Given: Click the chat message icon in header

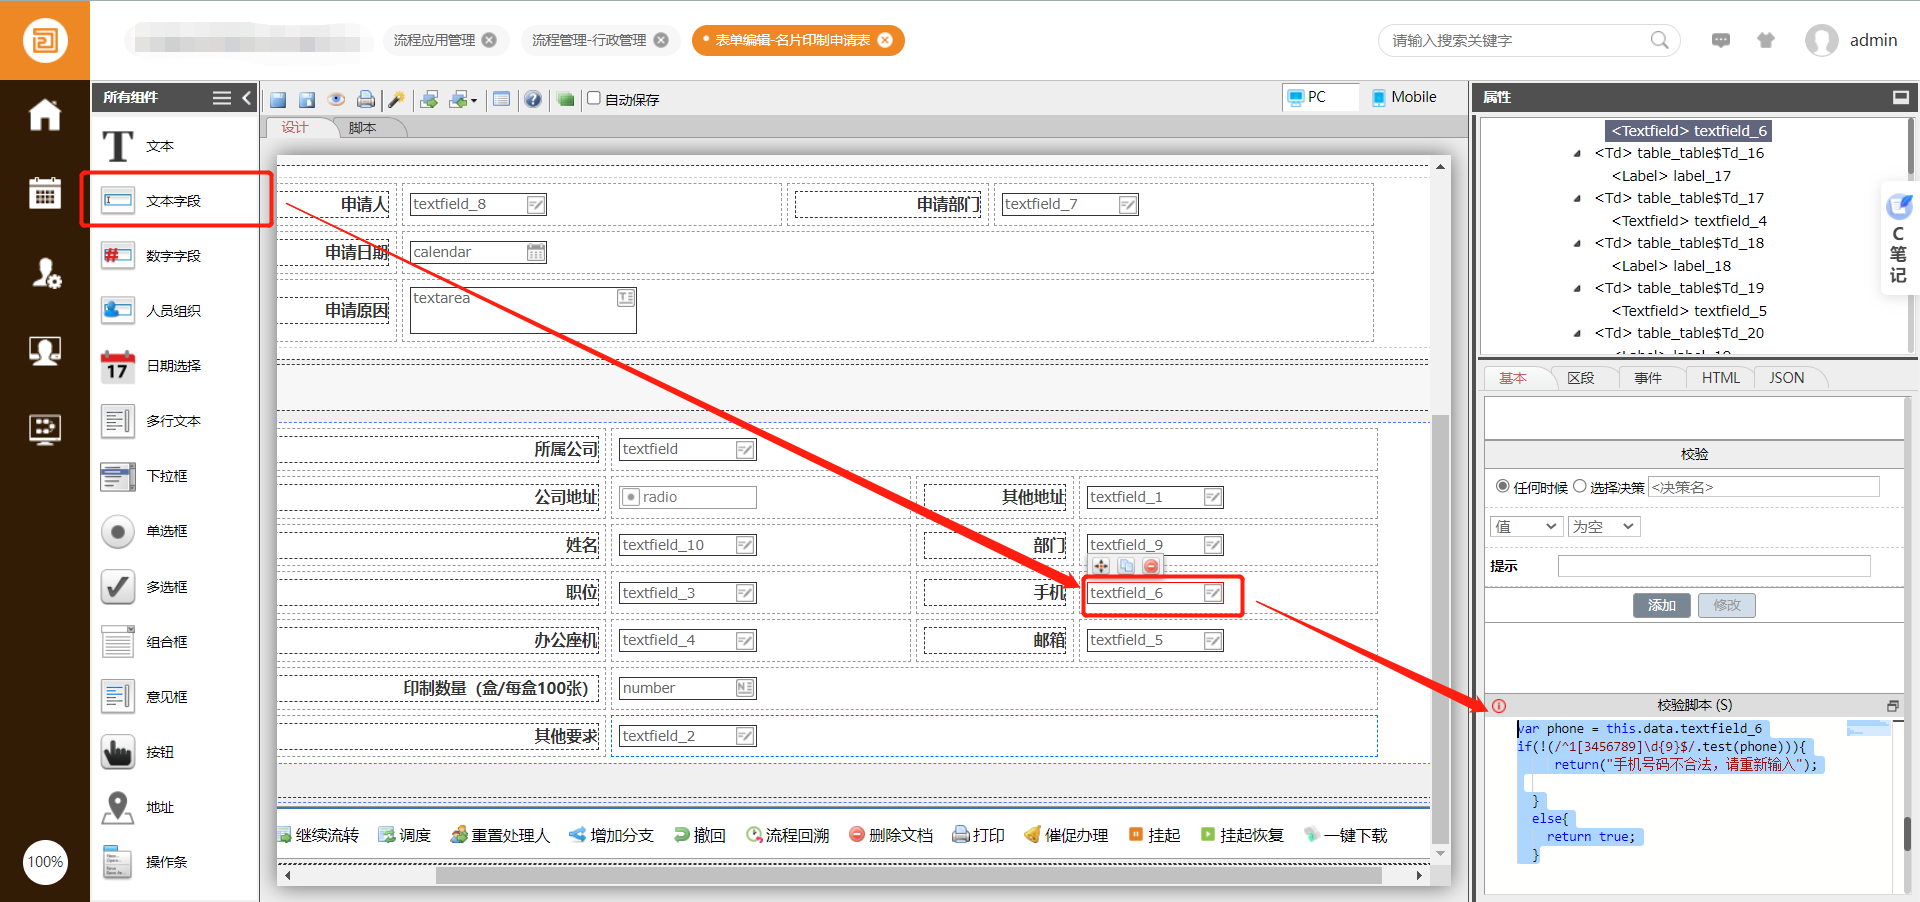Looking at the screenshot, I should (x=1720, y=40).
